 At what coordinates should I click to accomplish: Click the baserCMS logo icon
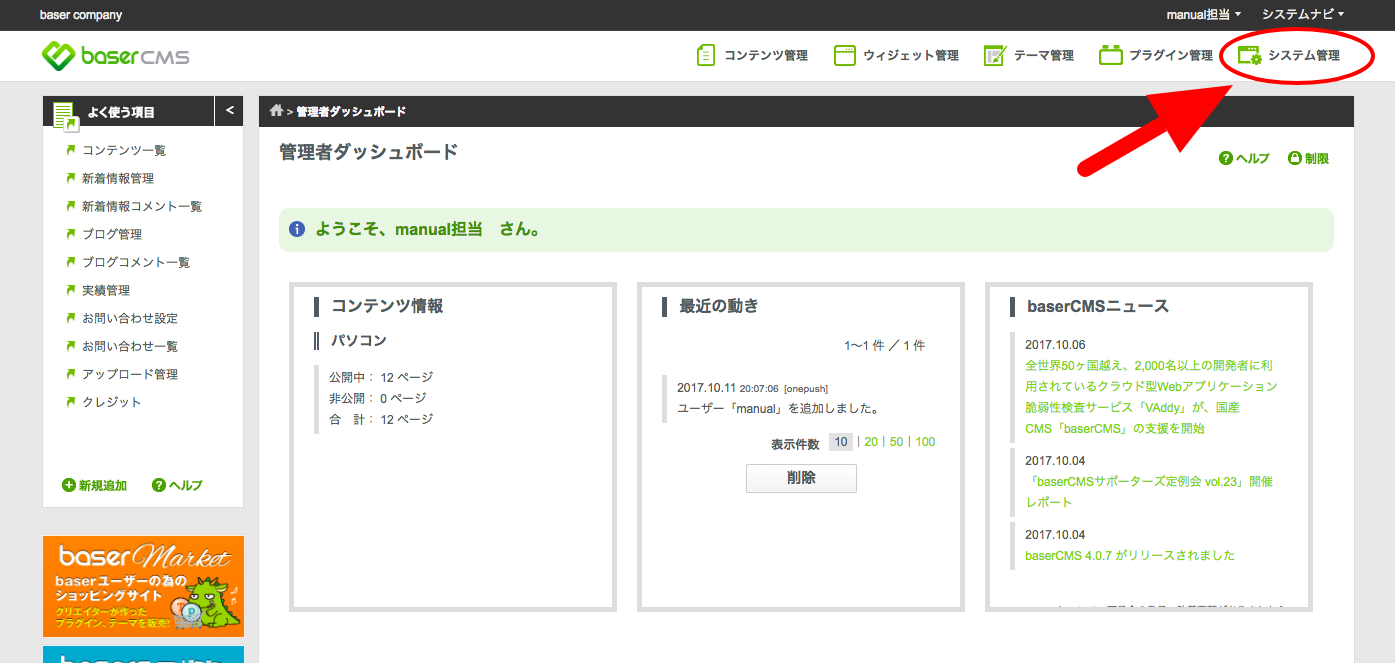coord(58,55)
